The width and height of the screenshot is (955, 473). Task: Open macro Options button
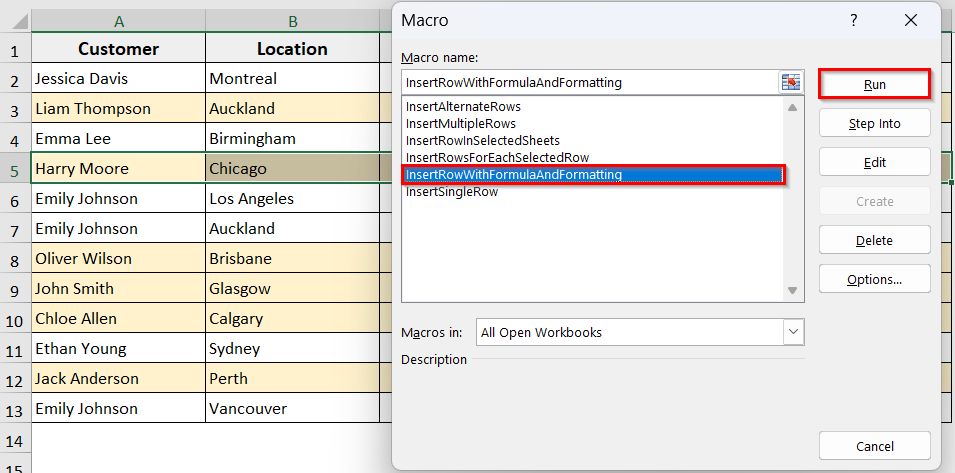(874, 279)
